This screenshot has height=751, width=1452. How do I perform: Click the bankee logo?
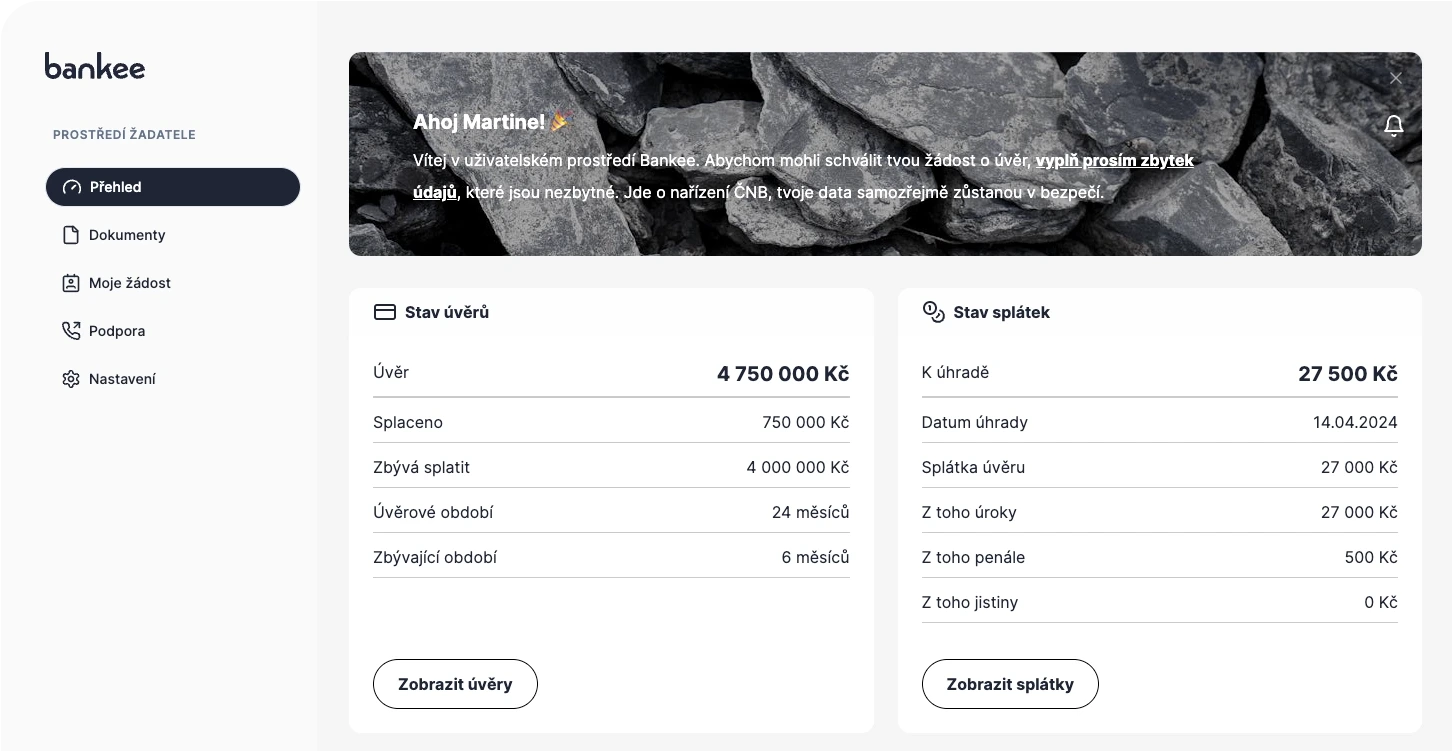pyautogui.click(x=95, y=66)
